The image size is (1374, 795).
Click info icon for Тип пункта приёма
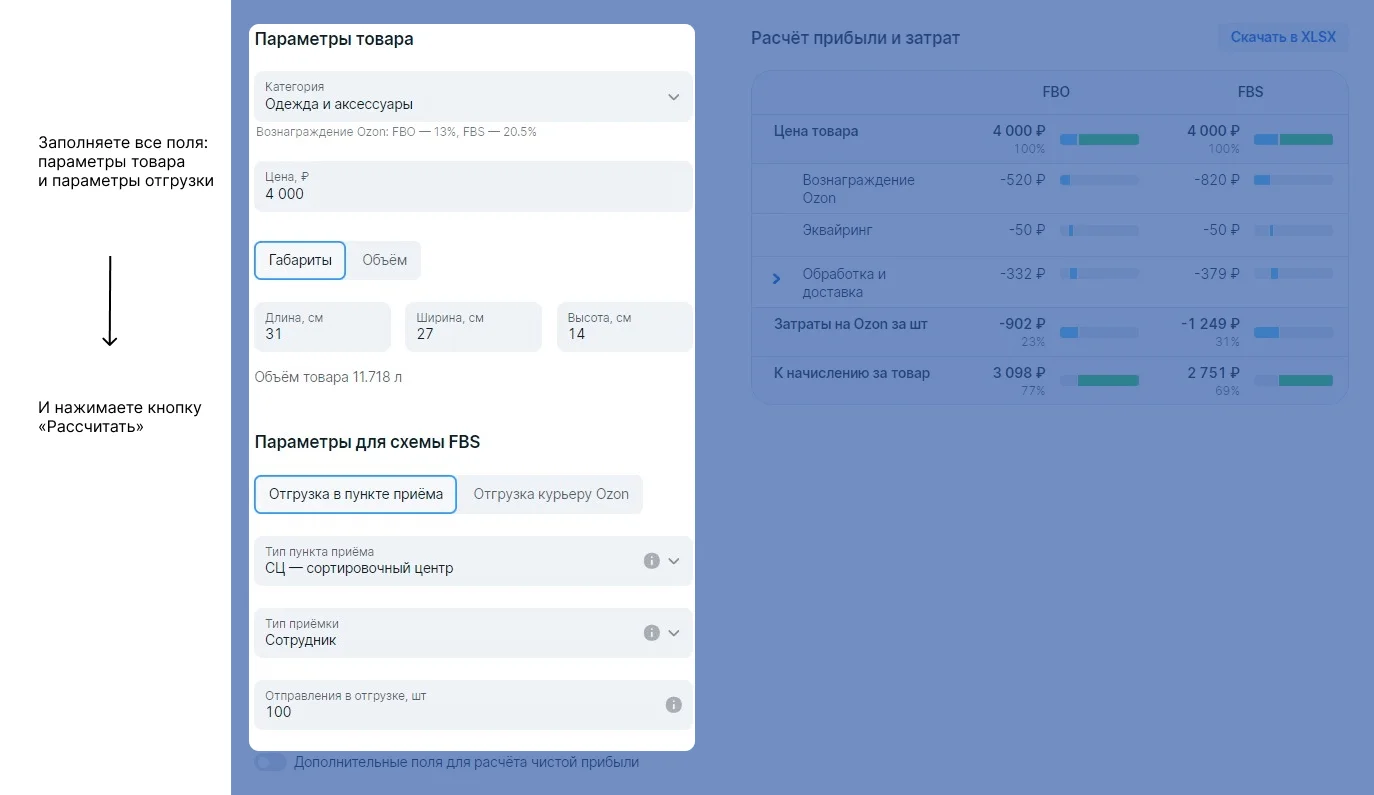click(651, 561)
